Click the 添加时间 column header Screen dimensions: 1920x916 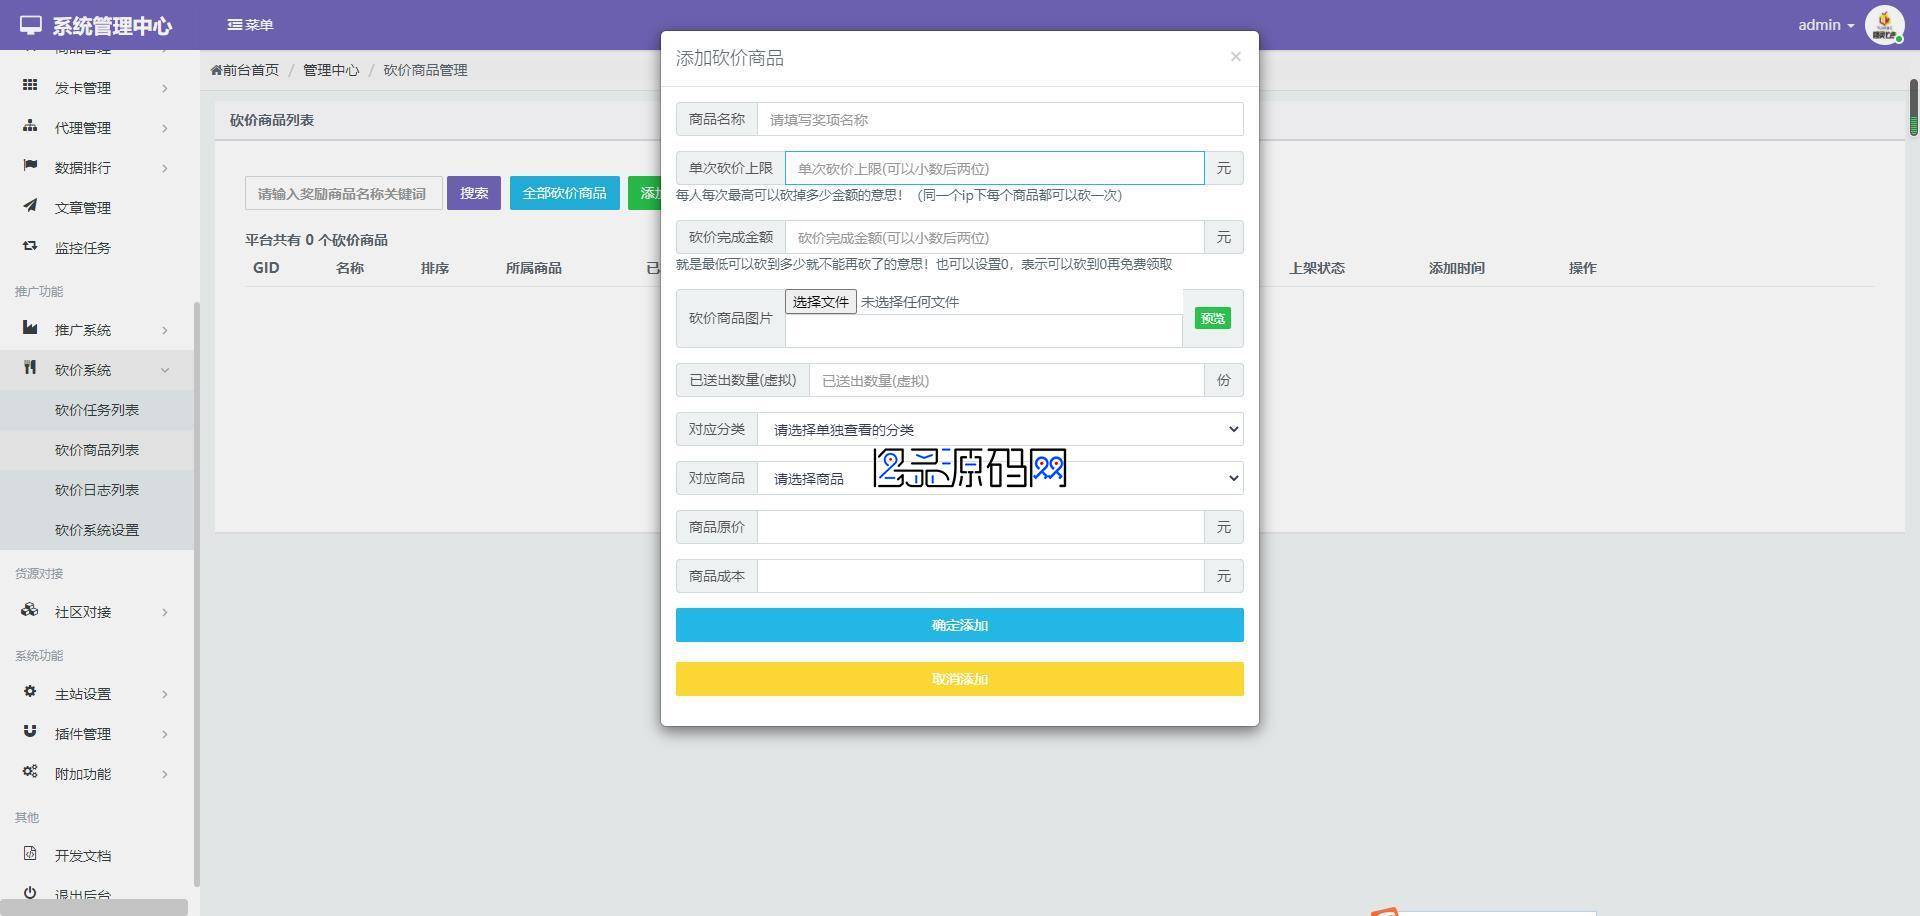click(1456, 268)
